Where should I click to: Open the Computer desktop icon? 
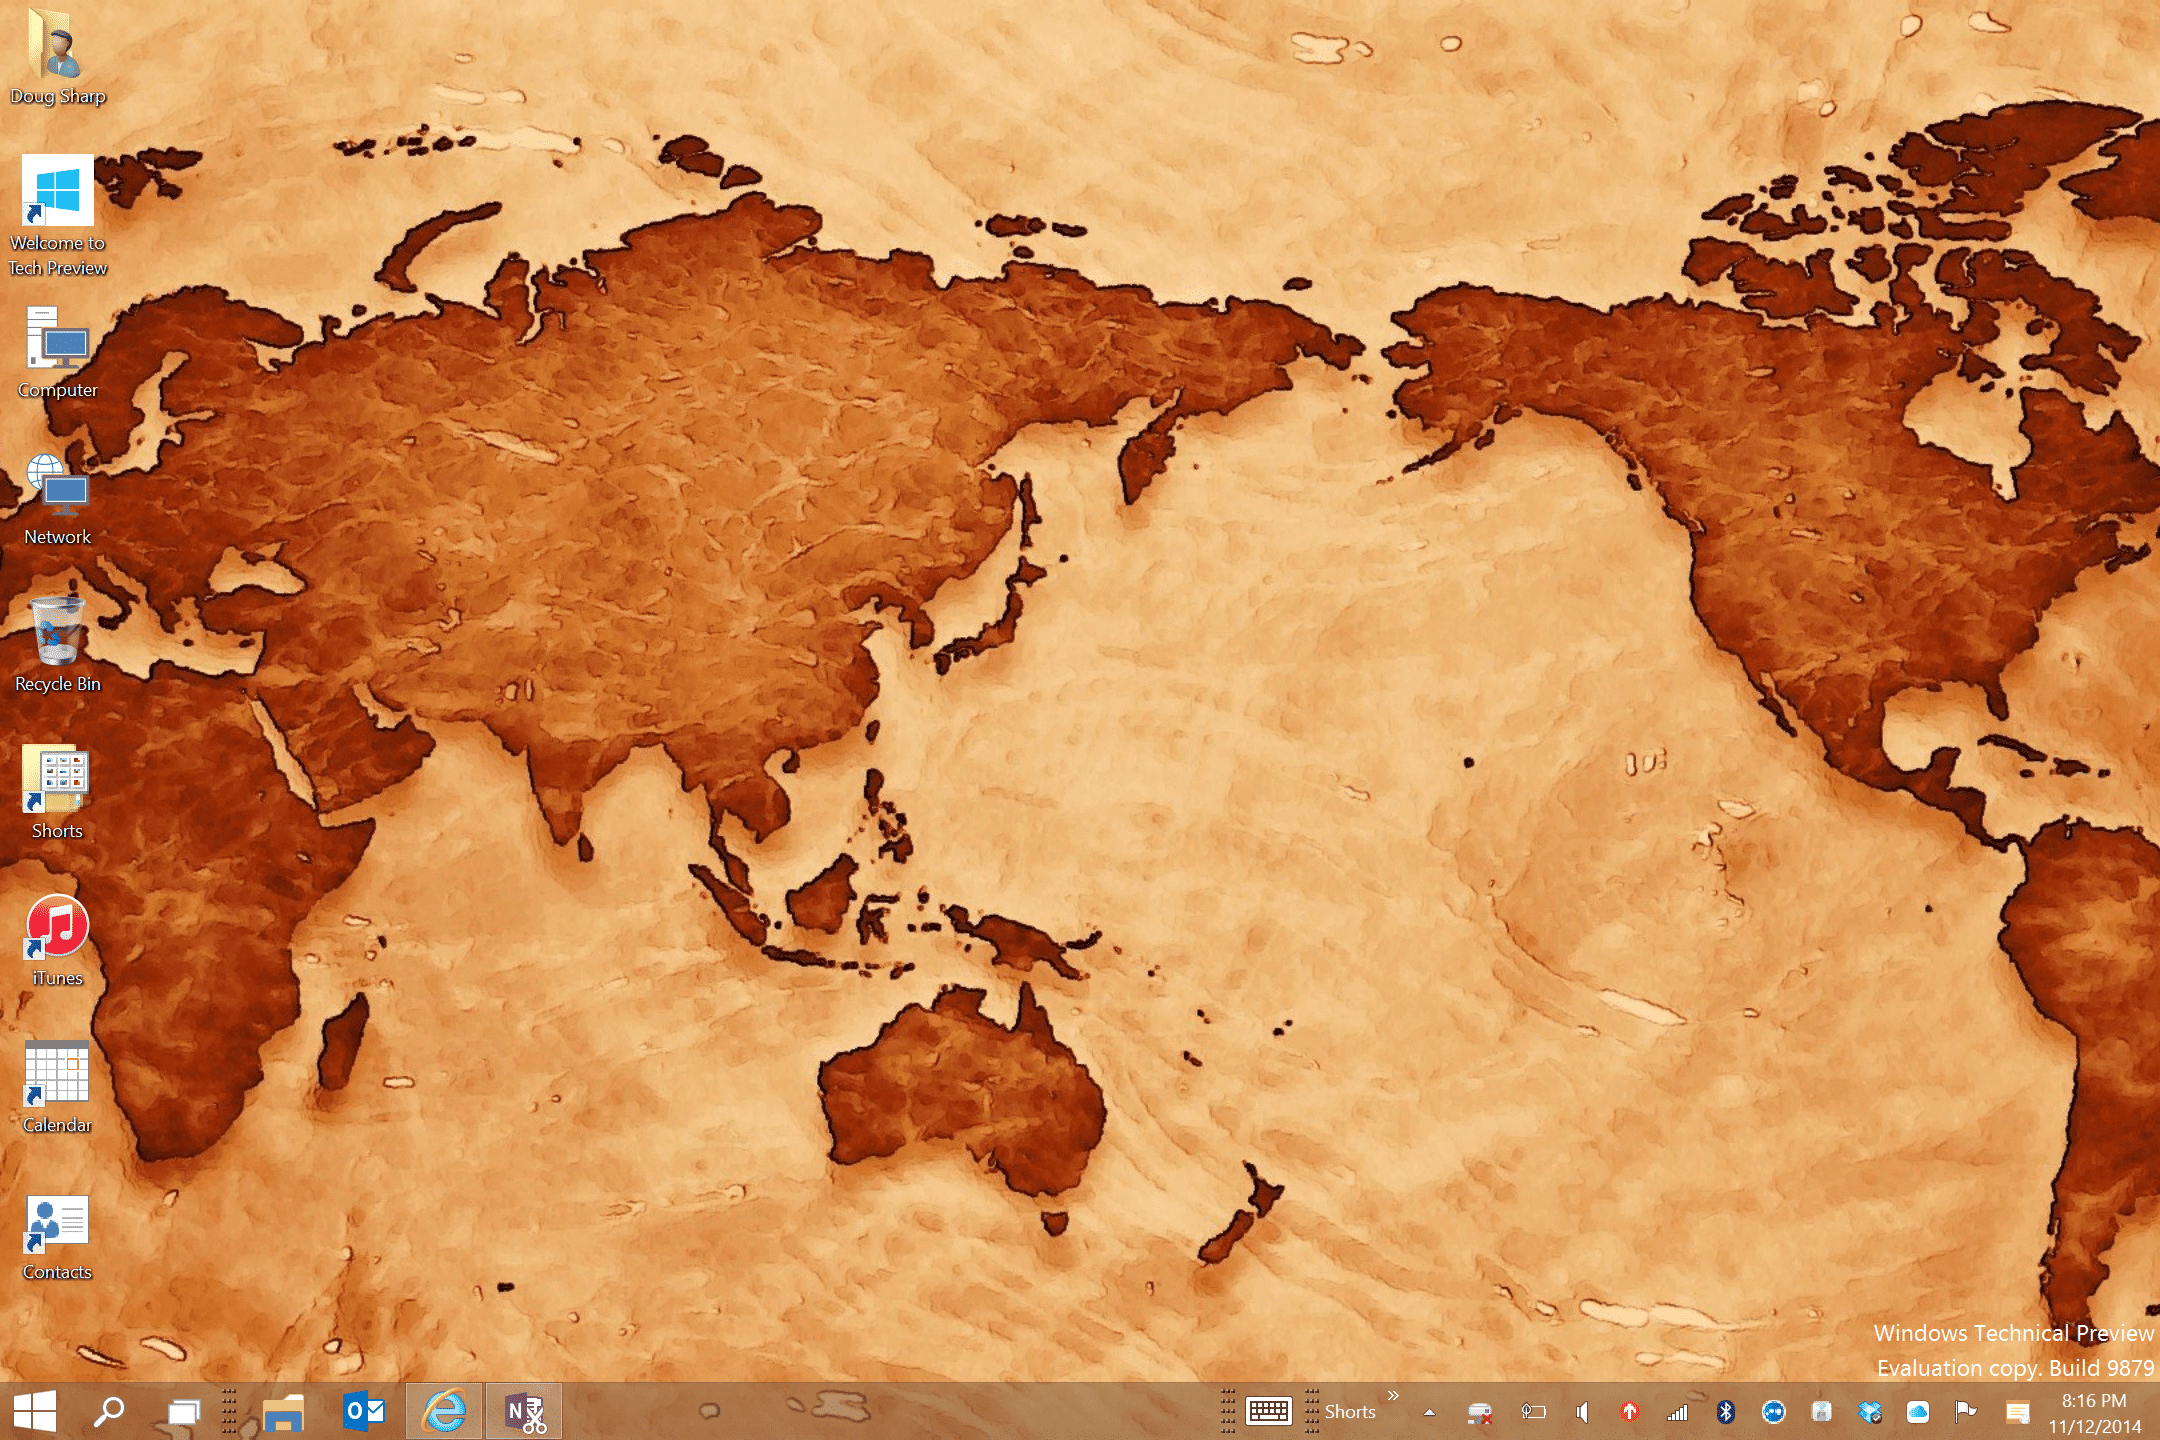[57, 337]
